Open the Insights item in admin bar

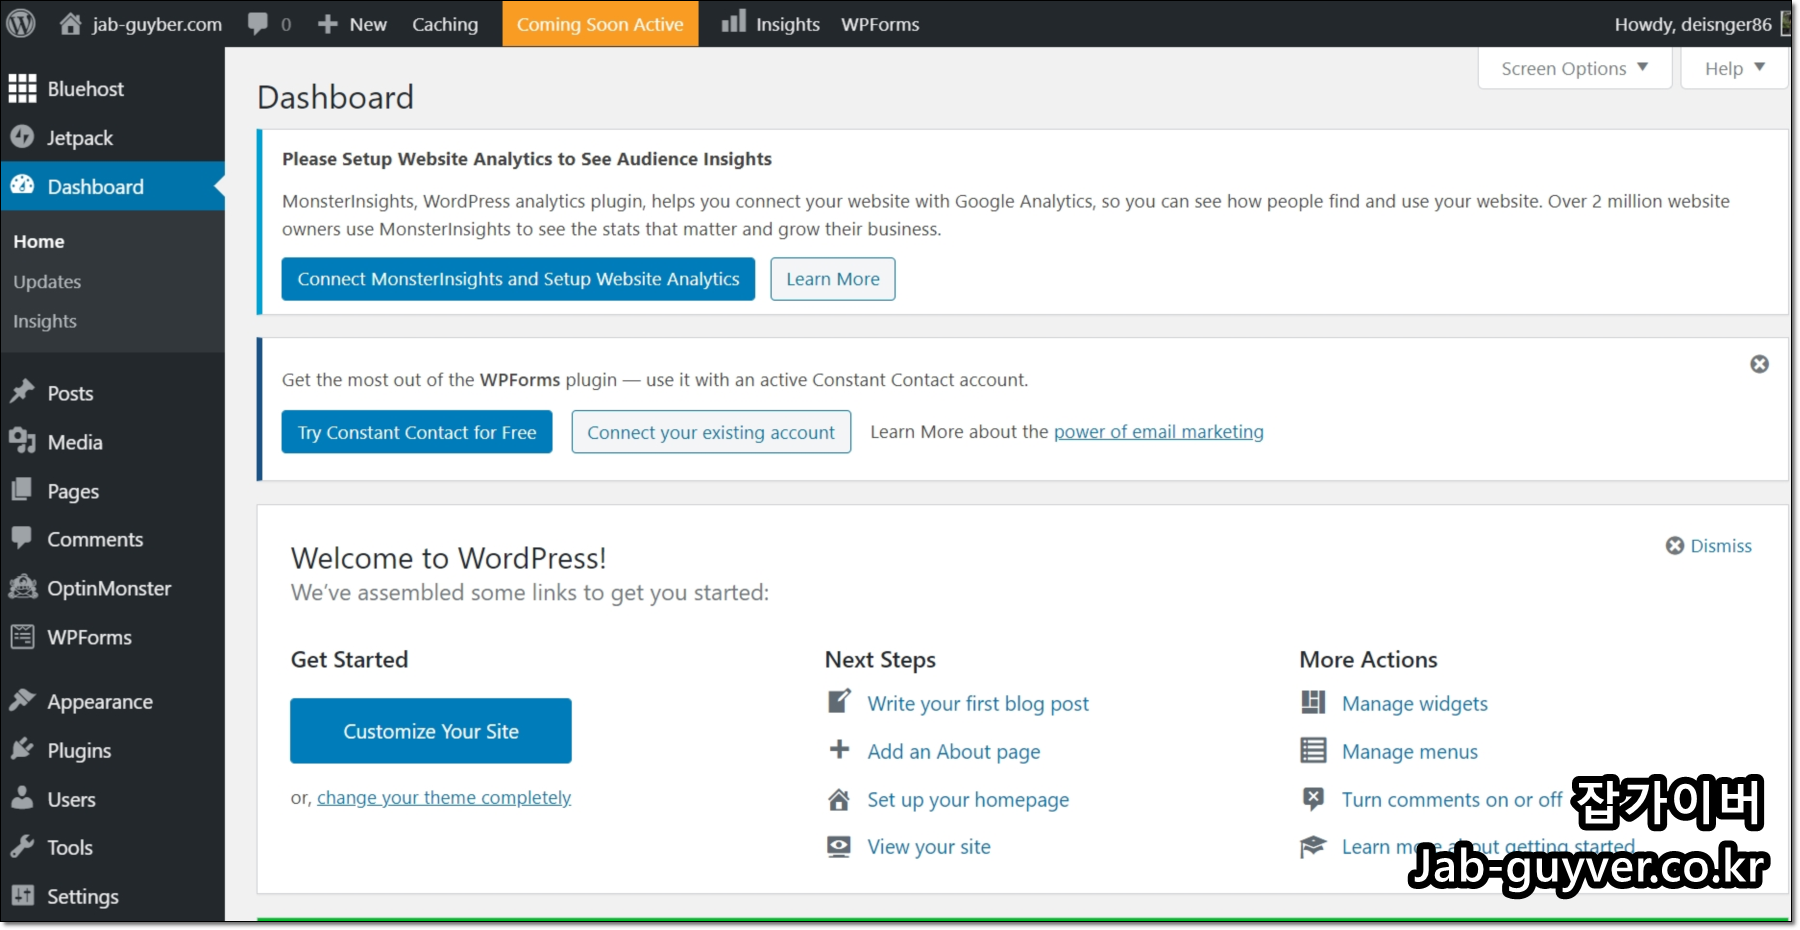[x=771, y=24]
